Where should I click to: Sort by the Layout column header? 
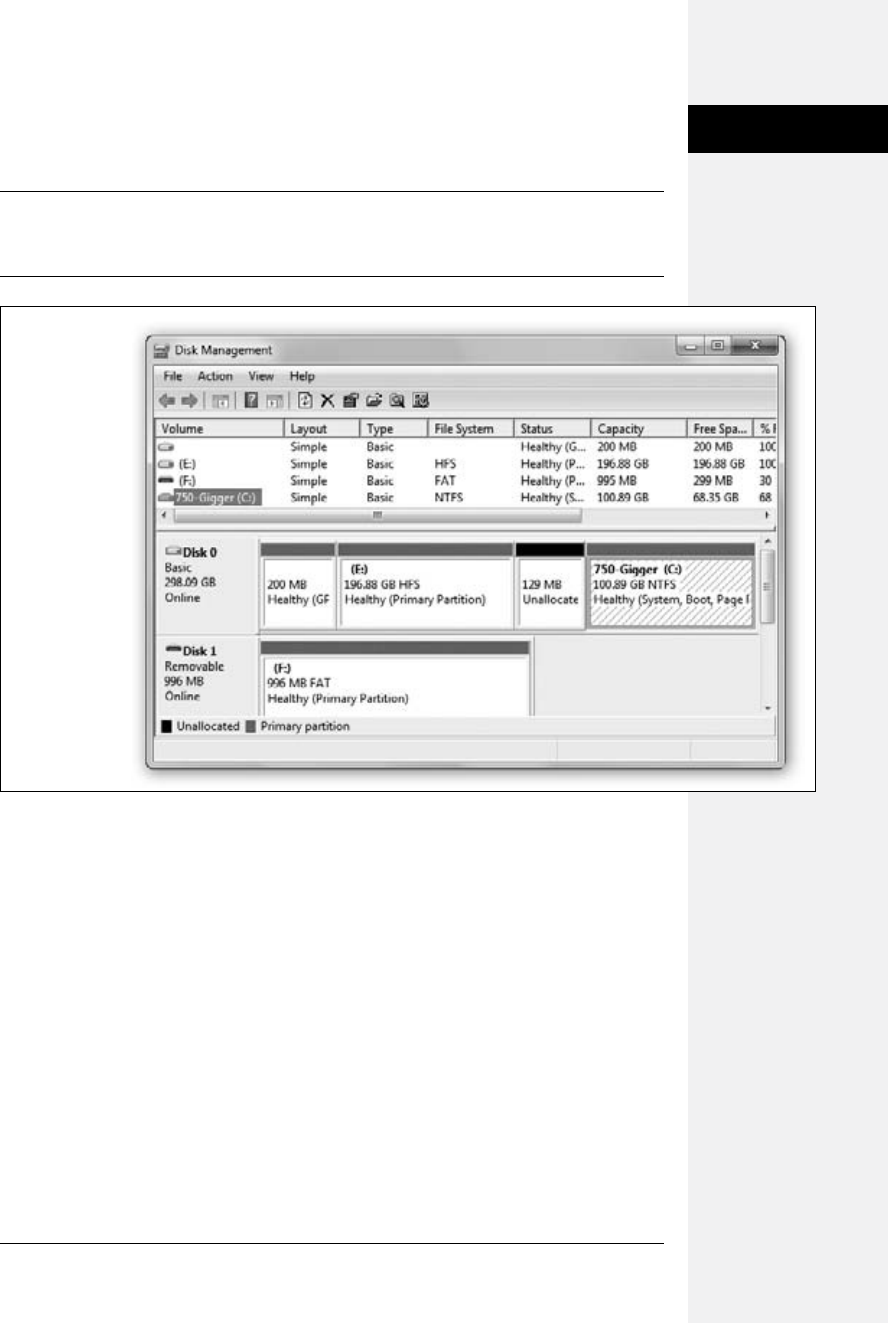pos(321,429)
